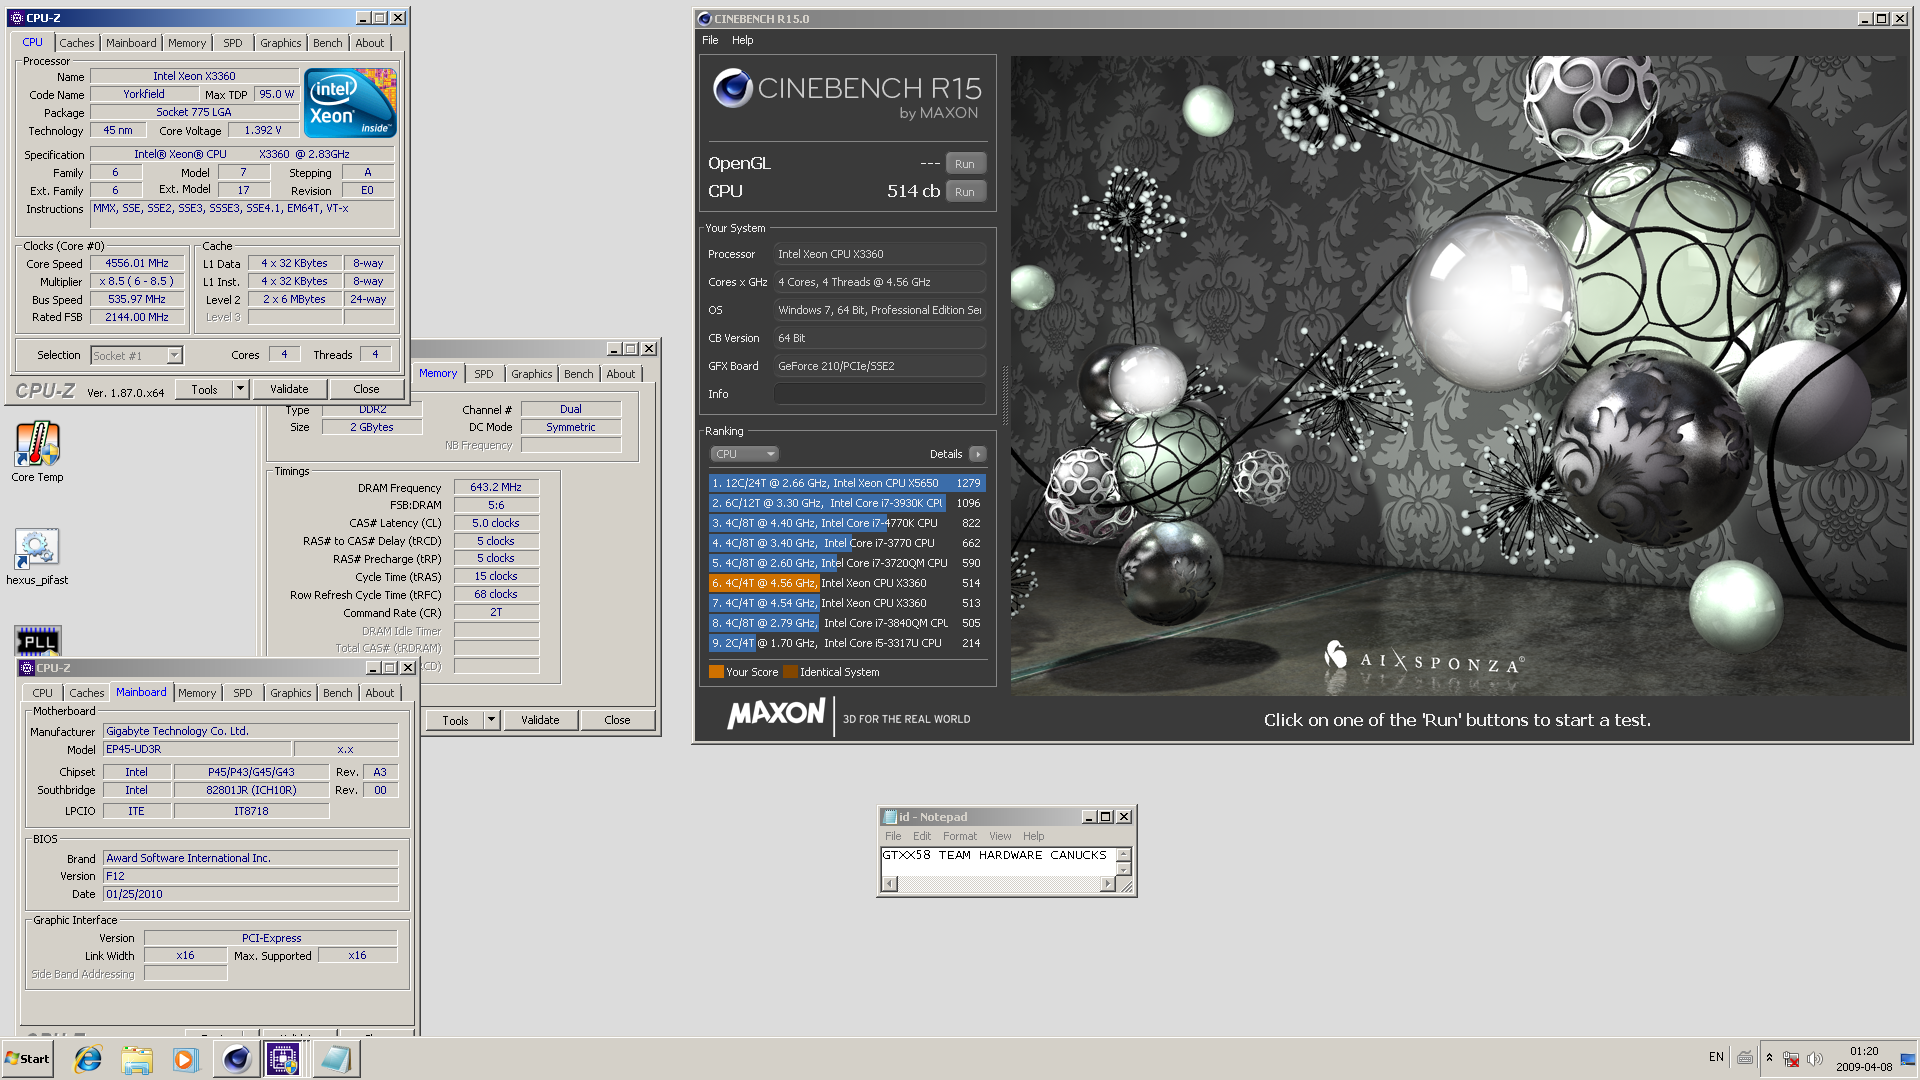Click Notepad text area with GTXX58
The height and width of the screenshot is (1080, 1920).
[997, 861]
